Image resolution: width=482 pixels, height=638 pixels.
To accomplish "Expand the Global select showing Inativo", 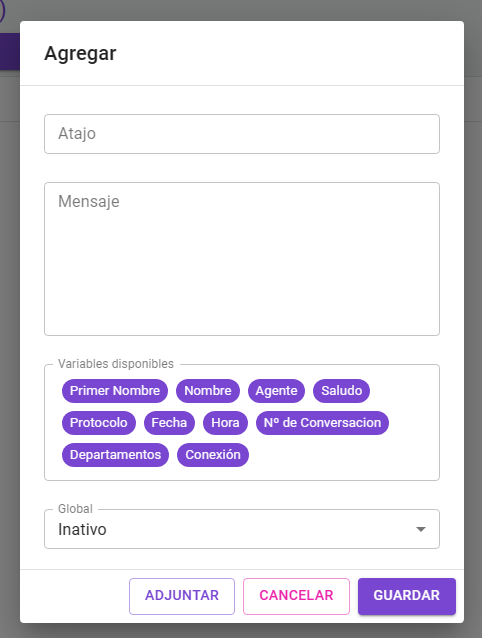I will coord(242,529).
